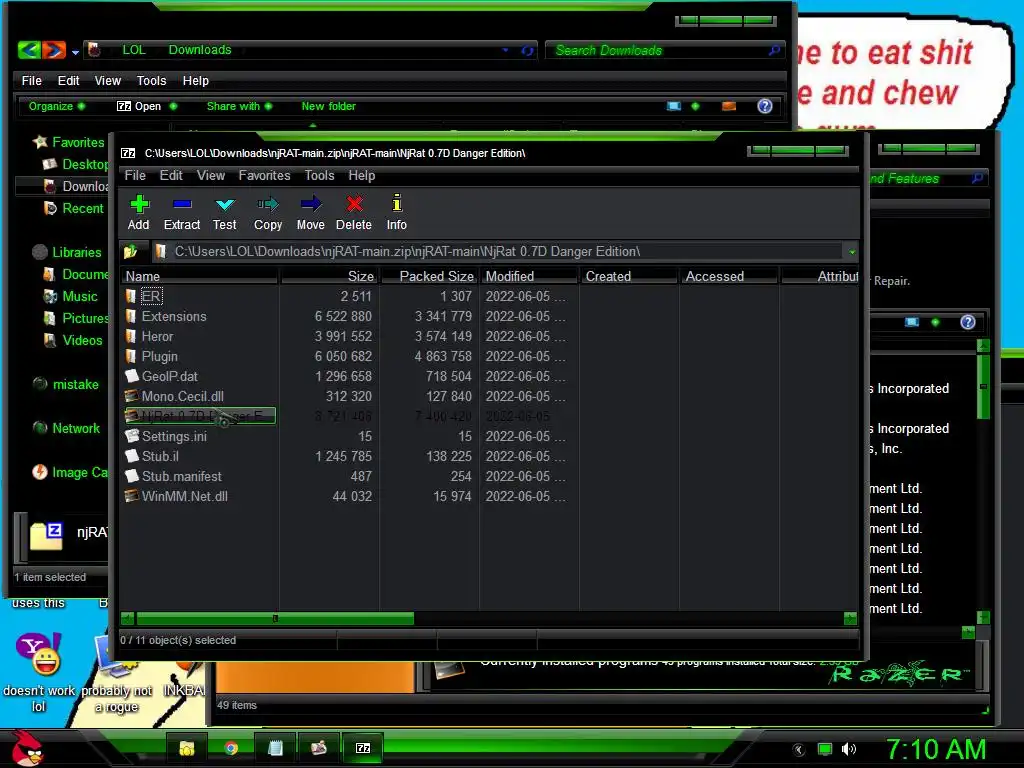Image resolution: width=1024 pixels, height=768 pixels.
Task: Select the Heror folder
Action: tap(157, 336)
